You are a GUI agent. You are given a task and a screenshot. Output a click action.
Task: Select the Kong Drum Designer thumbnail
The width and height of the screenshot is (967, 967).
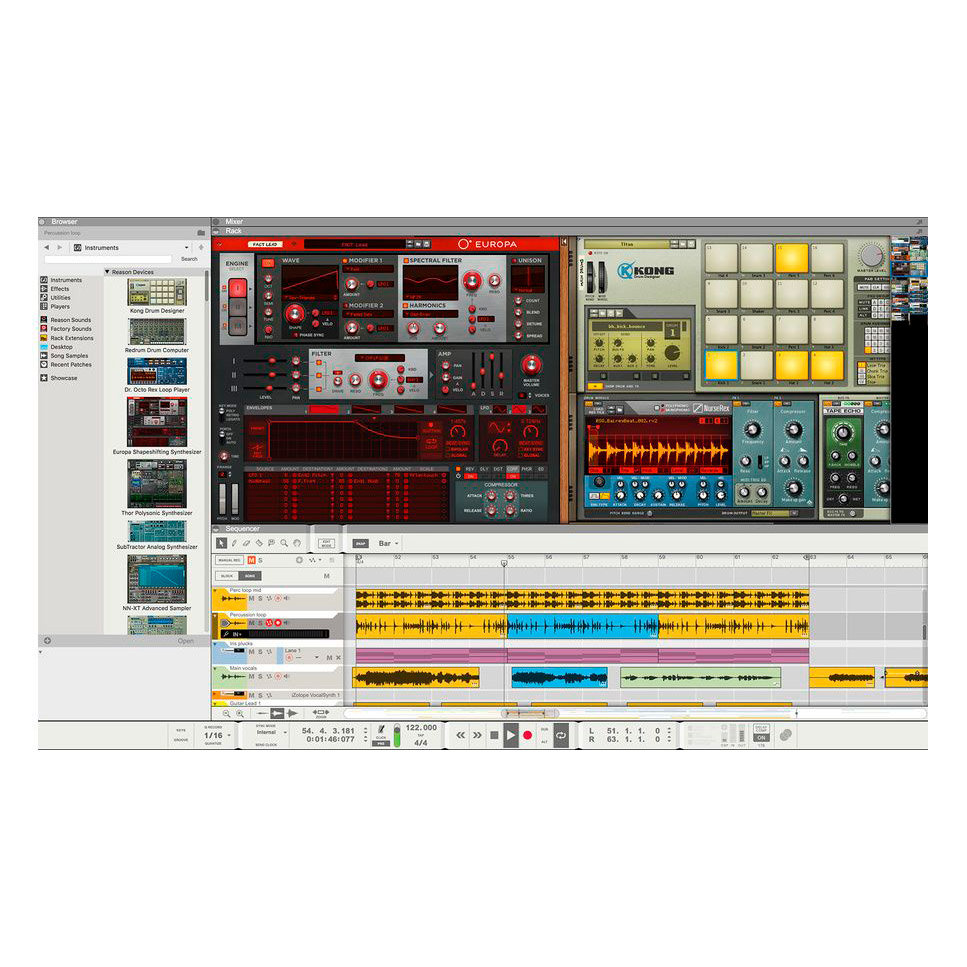(x=157, y=292)
